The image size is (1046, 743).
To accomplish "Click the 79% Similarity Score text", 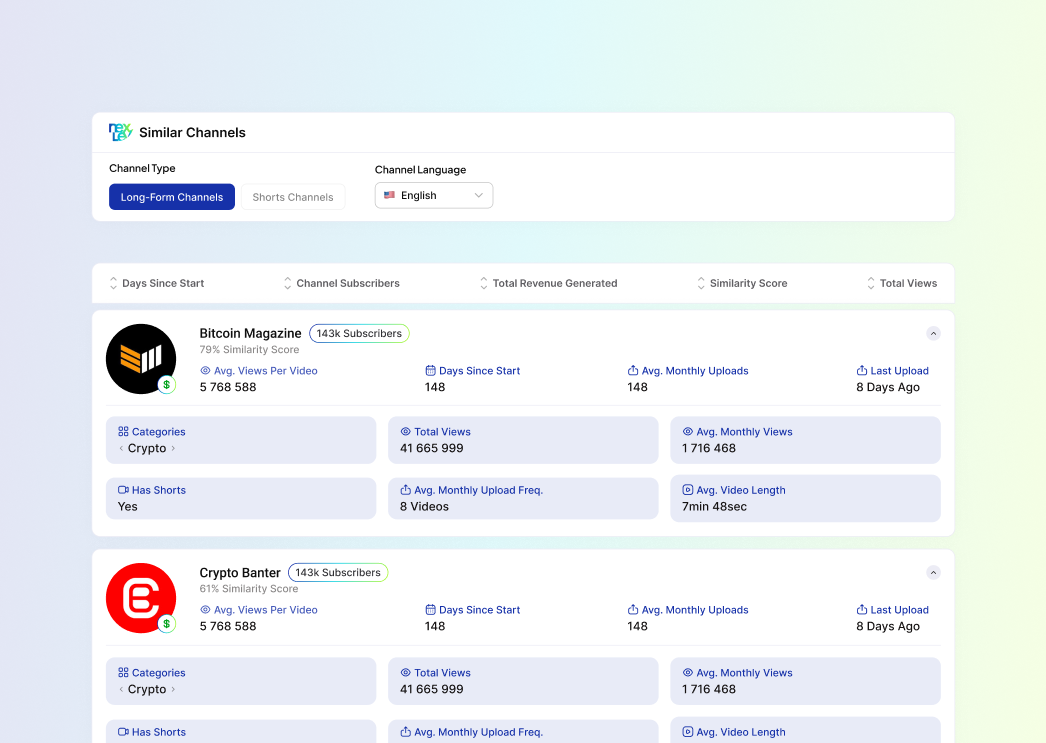I will pyautogui.click(x=249, y=349).
